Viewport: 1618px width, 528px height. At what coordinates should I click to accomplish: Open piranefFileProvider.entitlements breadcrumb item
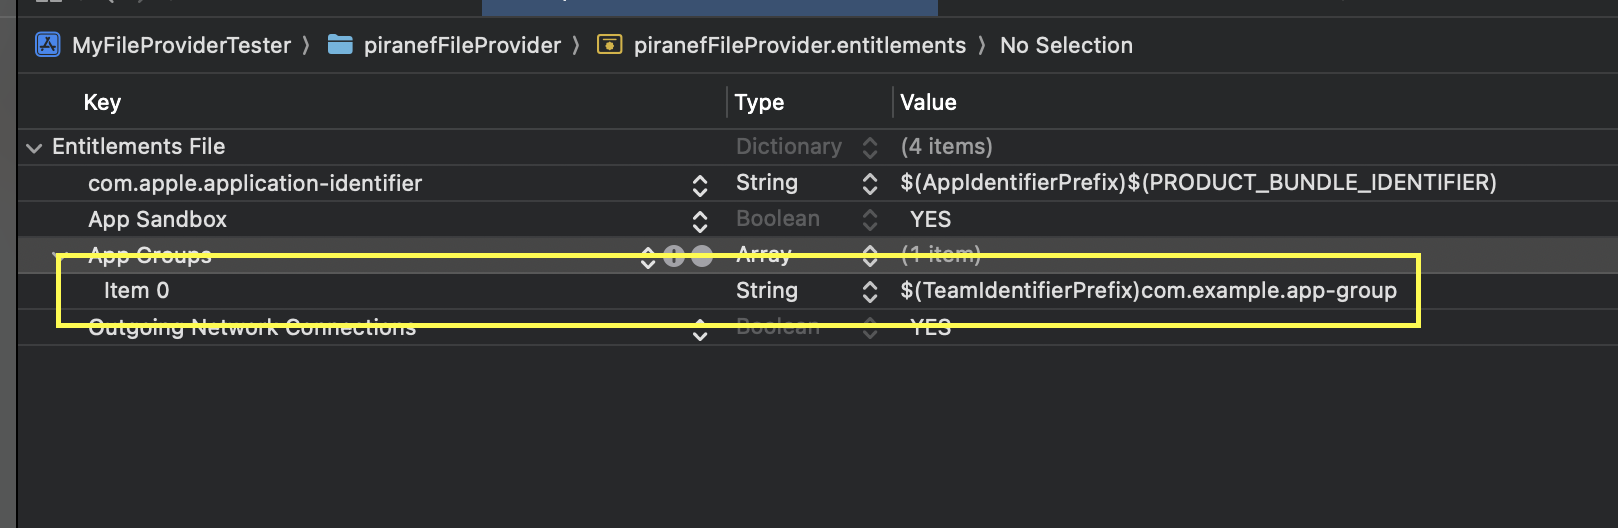800,45
